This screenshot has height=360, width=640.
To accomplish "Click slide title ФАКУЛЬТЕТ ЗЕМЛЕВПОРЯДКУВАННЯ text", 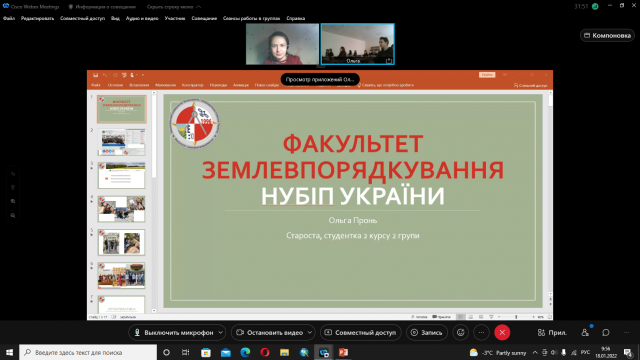I will (x=353, y=157).
